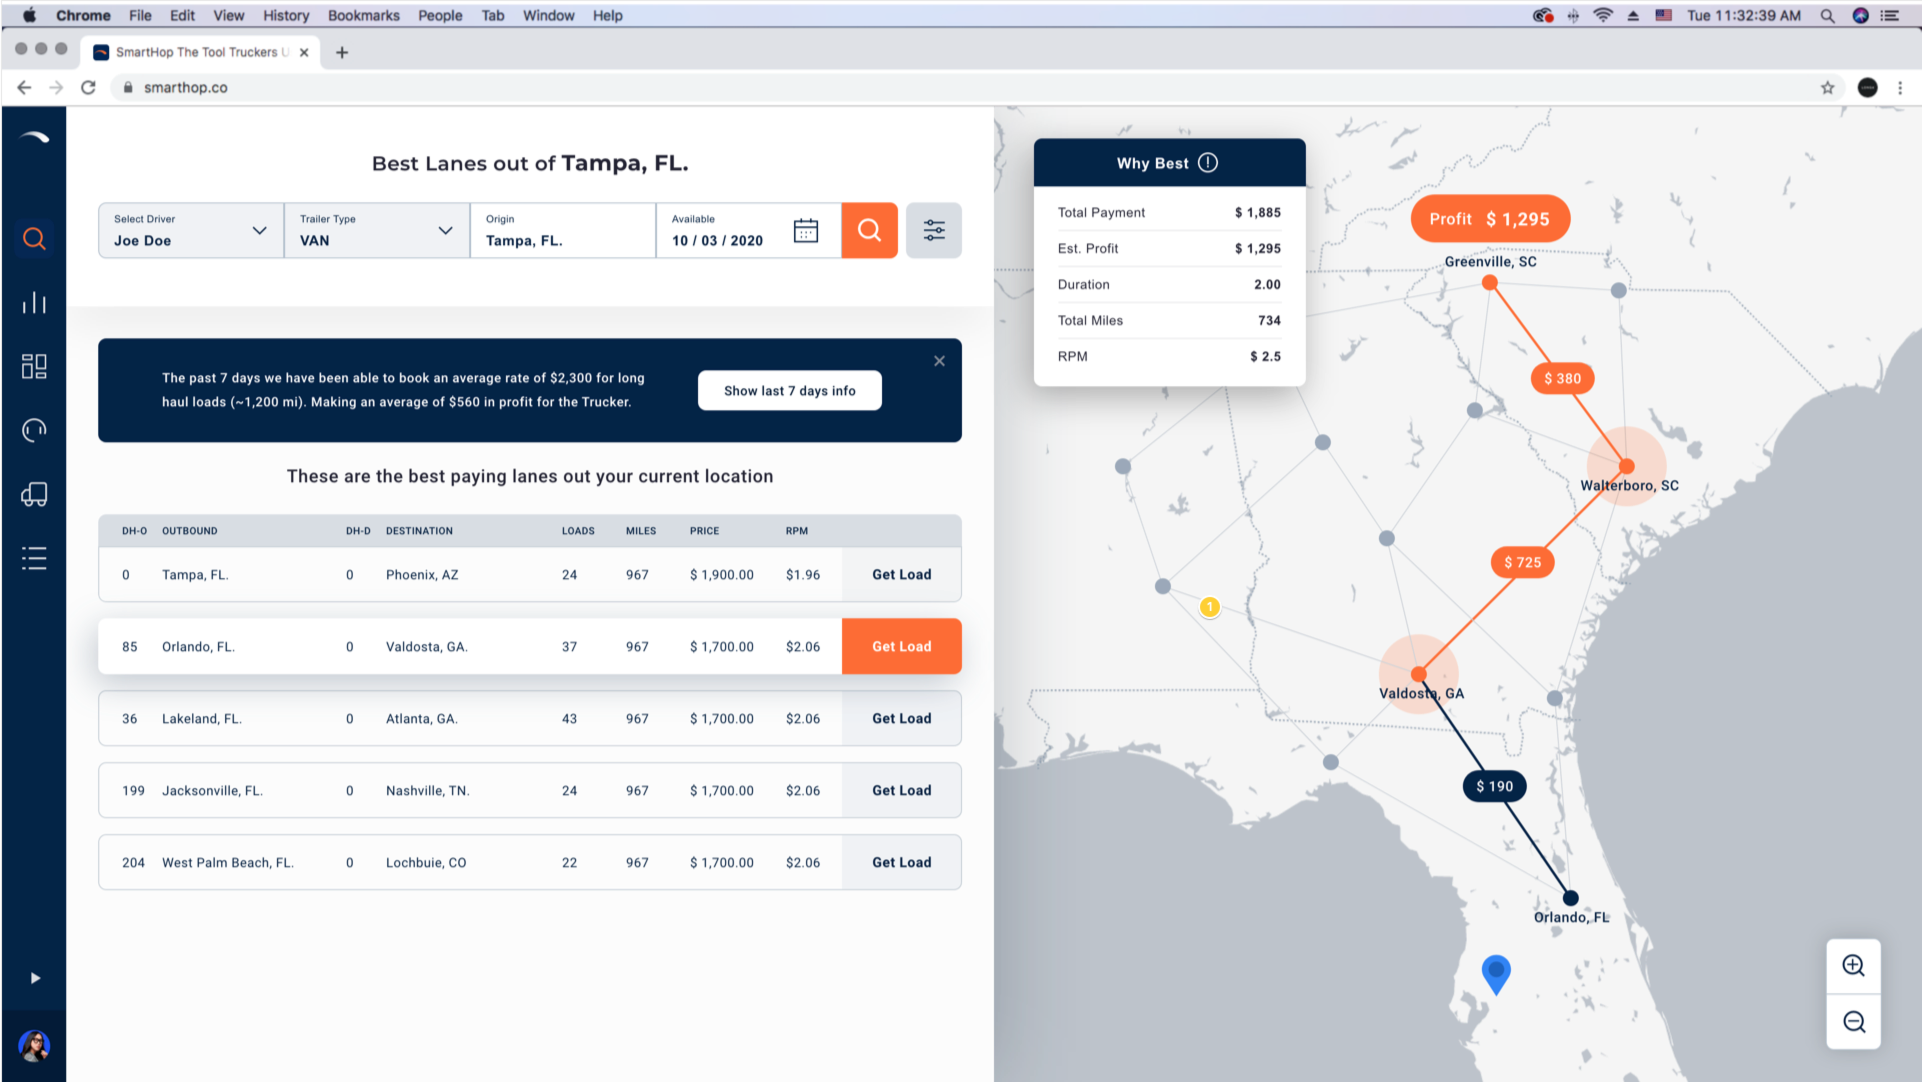The height and width of the screenshot is (1082, 1922).
Task: Open the History menu
Action: (286, 15)
